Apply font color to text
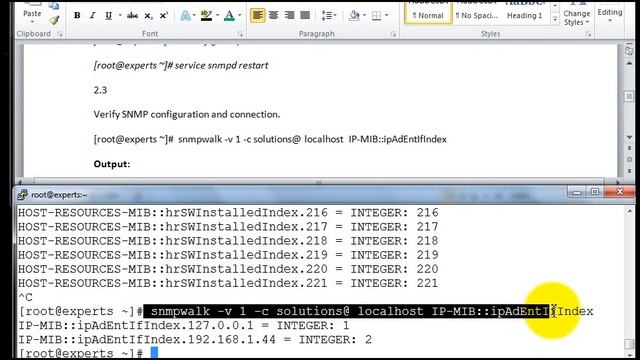 (229, 16)
